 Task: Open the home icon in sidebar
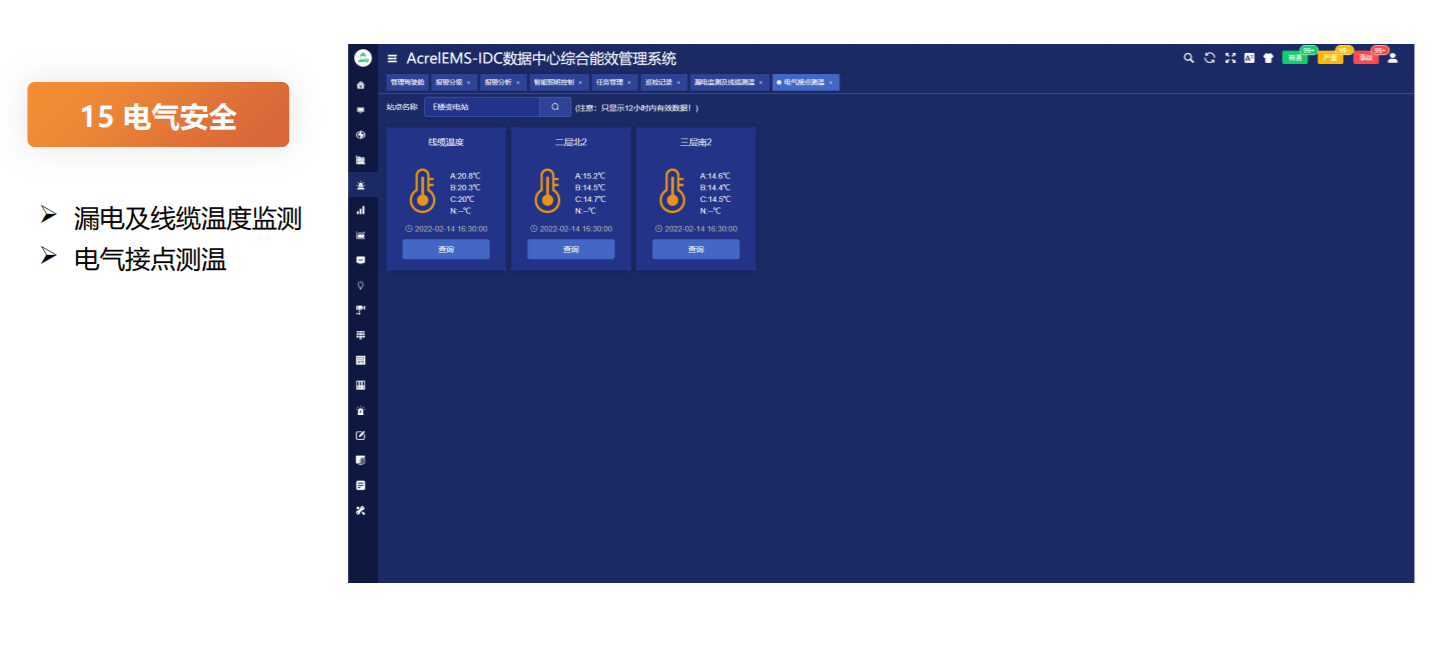361,85
